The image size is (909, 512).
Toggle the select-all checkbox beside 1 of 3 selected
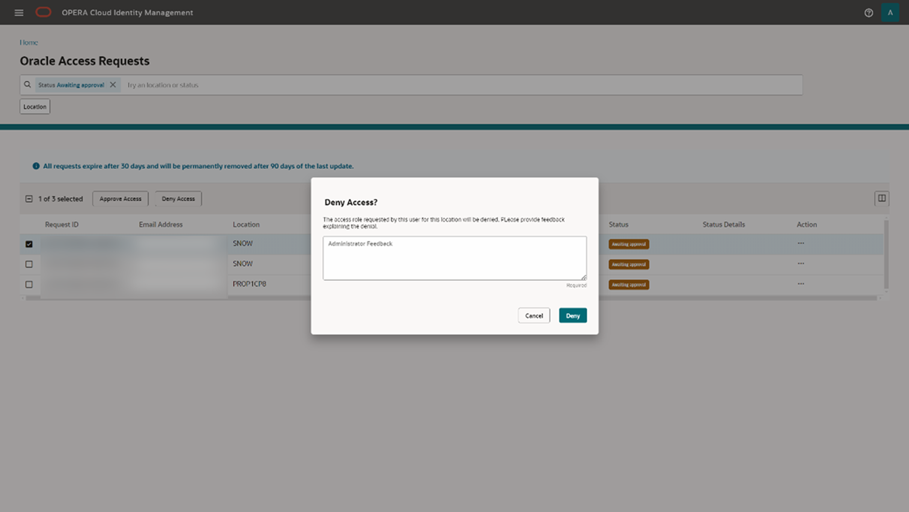tap(29, 199)
